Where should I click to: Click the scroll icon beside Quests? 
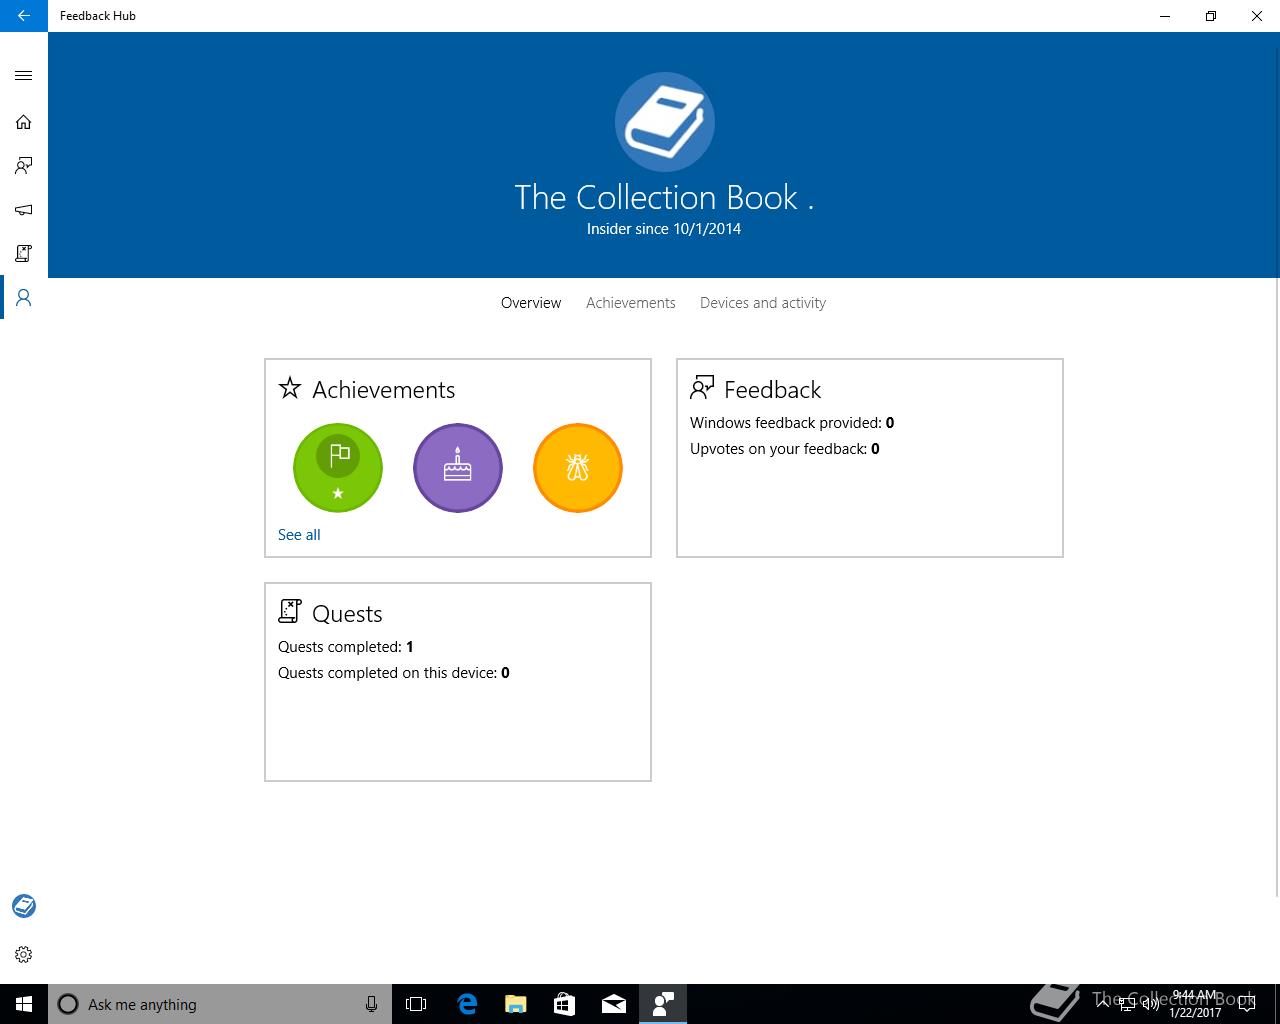(290, 611)
